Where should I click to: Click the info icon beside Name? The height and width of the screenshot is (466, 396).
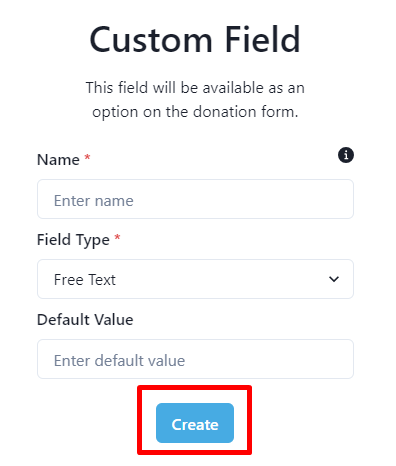pos(346,155)
